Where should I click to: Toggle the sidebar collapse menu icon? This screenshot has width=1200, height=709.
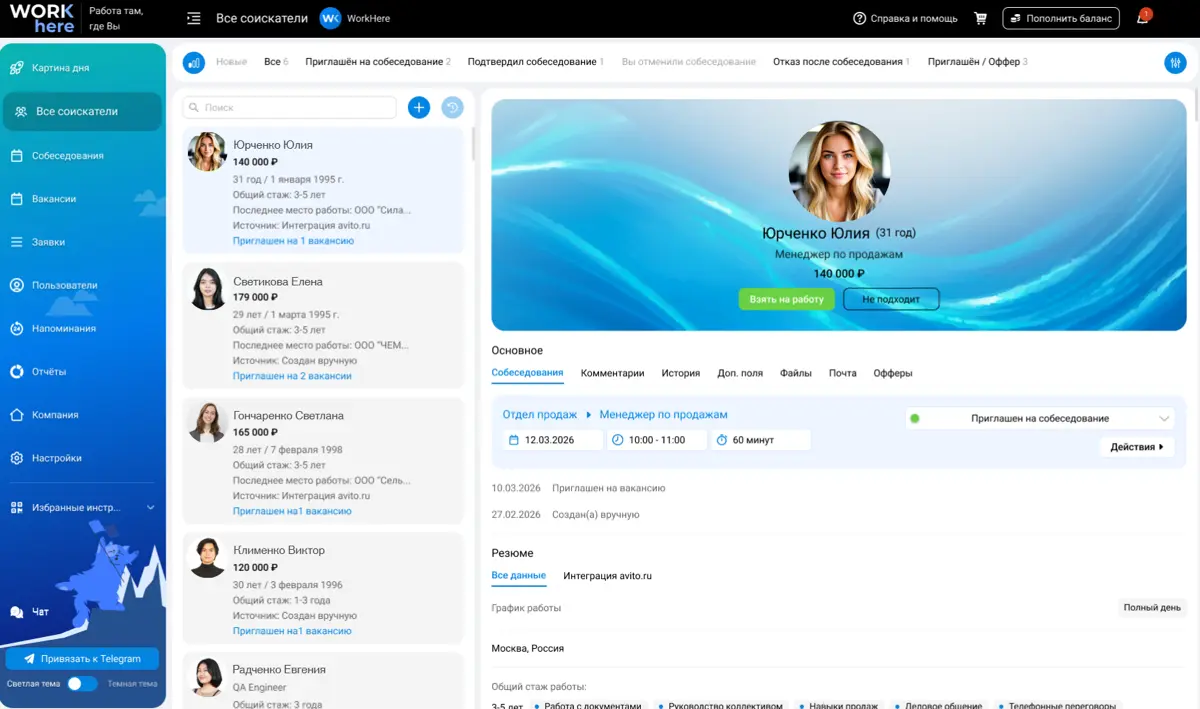coord(194,18)
